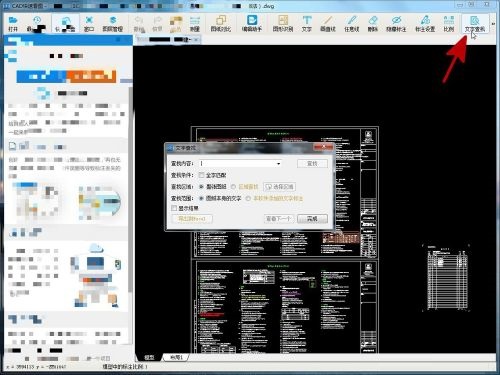Close the open drawing document tab

[196, 40]
